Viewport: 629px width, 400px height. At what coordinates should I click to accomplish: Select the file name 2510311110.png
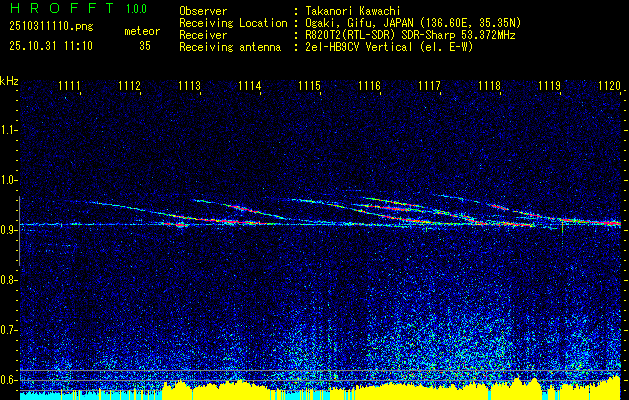(x=51, y=27)
